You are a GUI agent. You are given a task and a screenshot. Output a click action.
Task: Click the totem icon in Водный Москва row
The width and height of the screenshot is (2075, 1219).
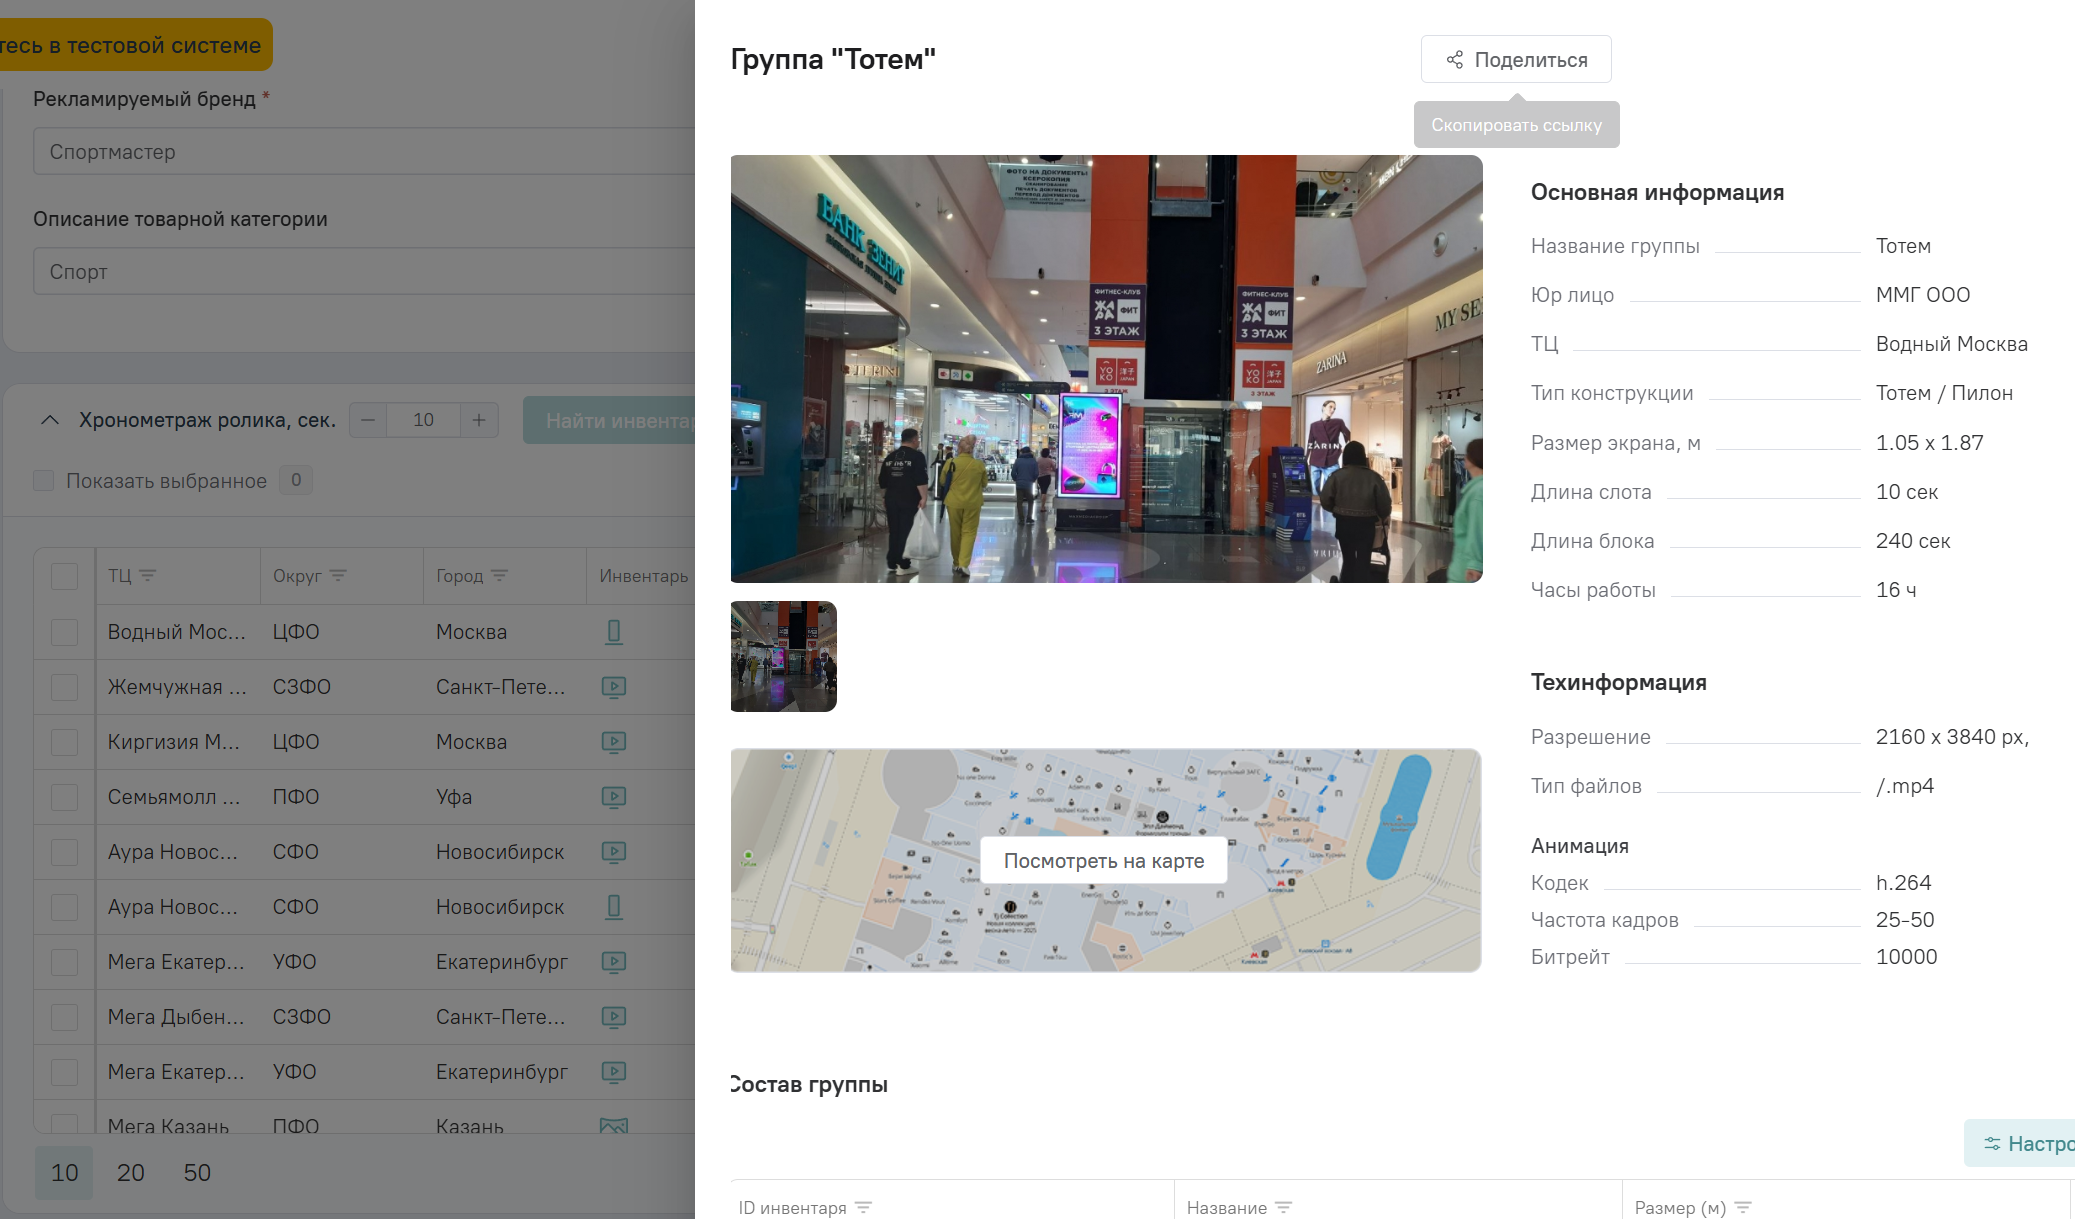tap(614, 632)
